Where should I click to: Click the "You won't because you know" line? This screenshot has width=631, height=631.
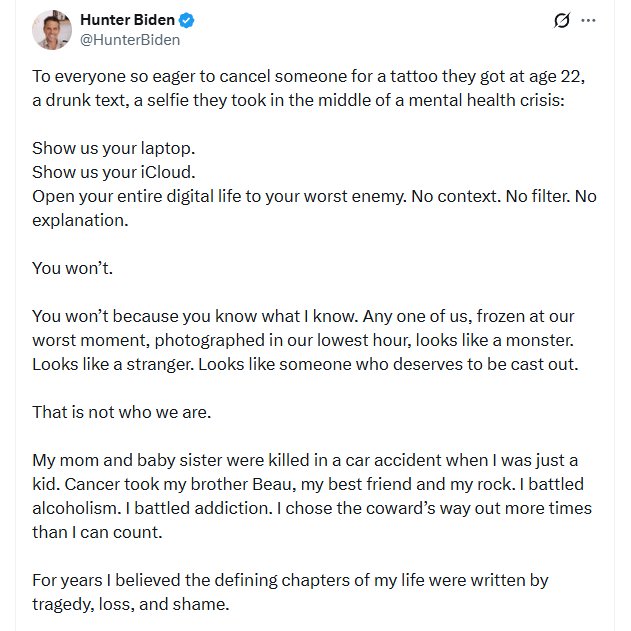pos(303,316)
